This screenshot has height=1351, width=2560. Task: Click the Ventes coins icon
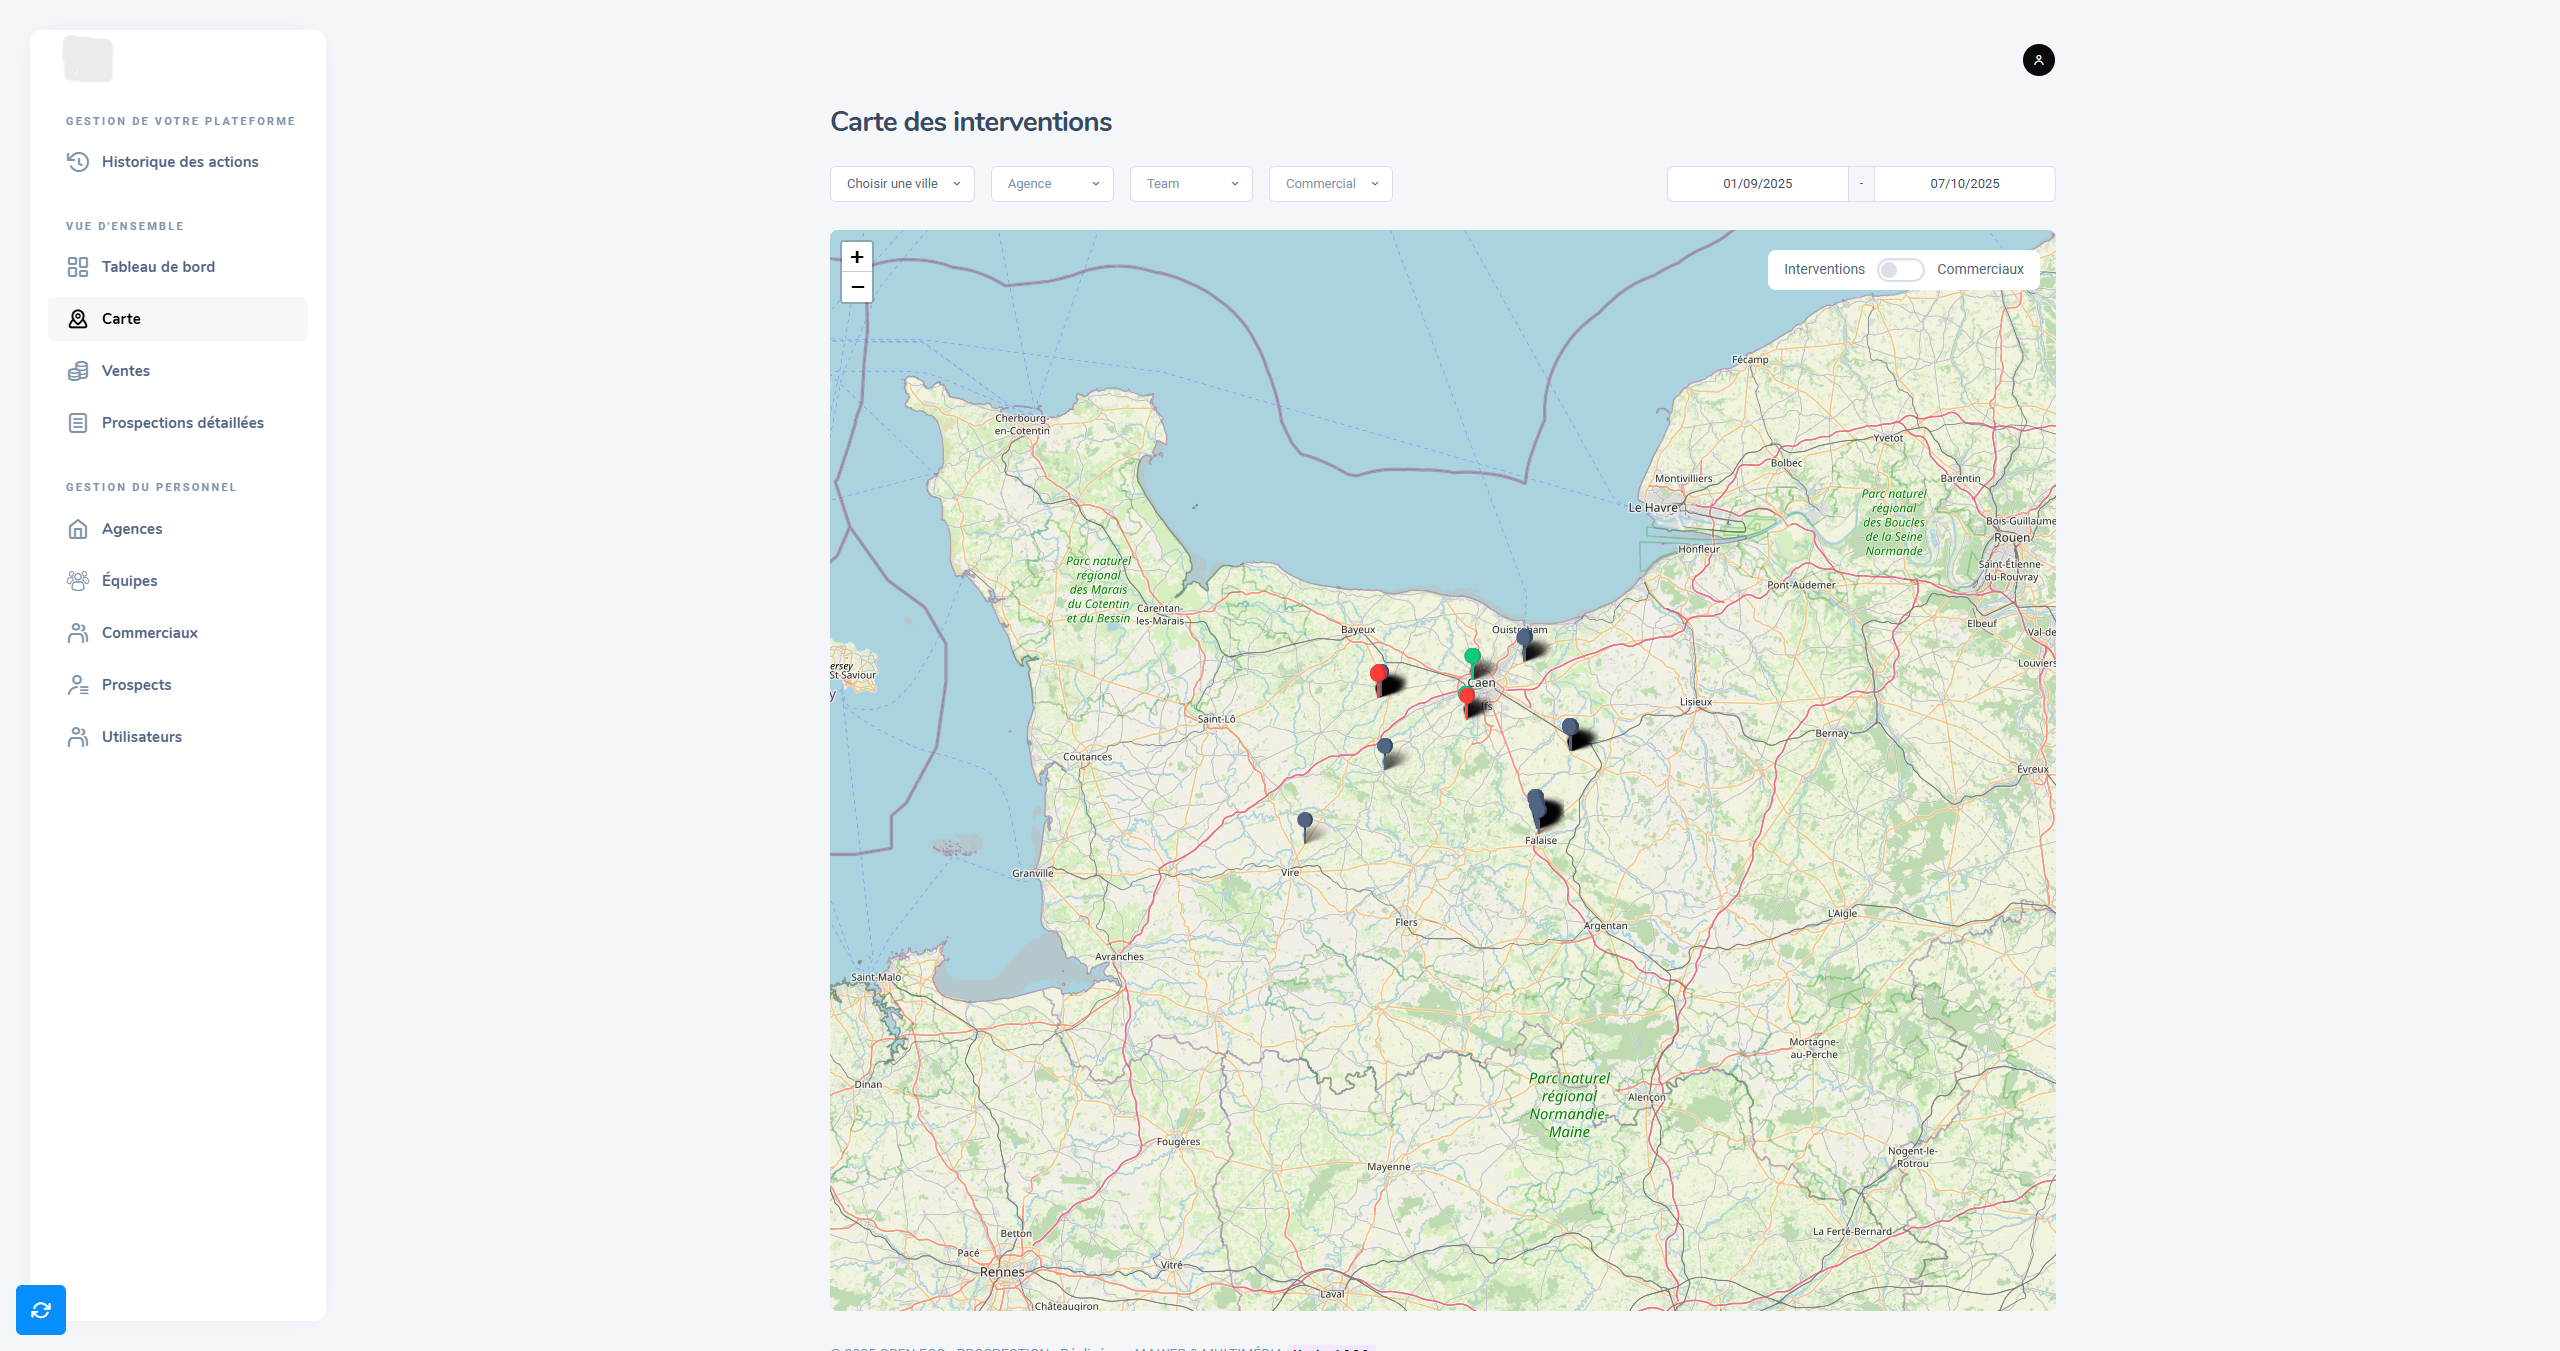78,371
